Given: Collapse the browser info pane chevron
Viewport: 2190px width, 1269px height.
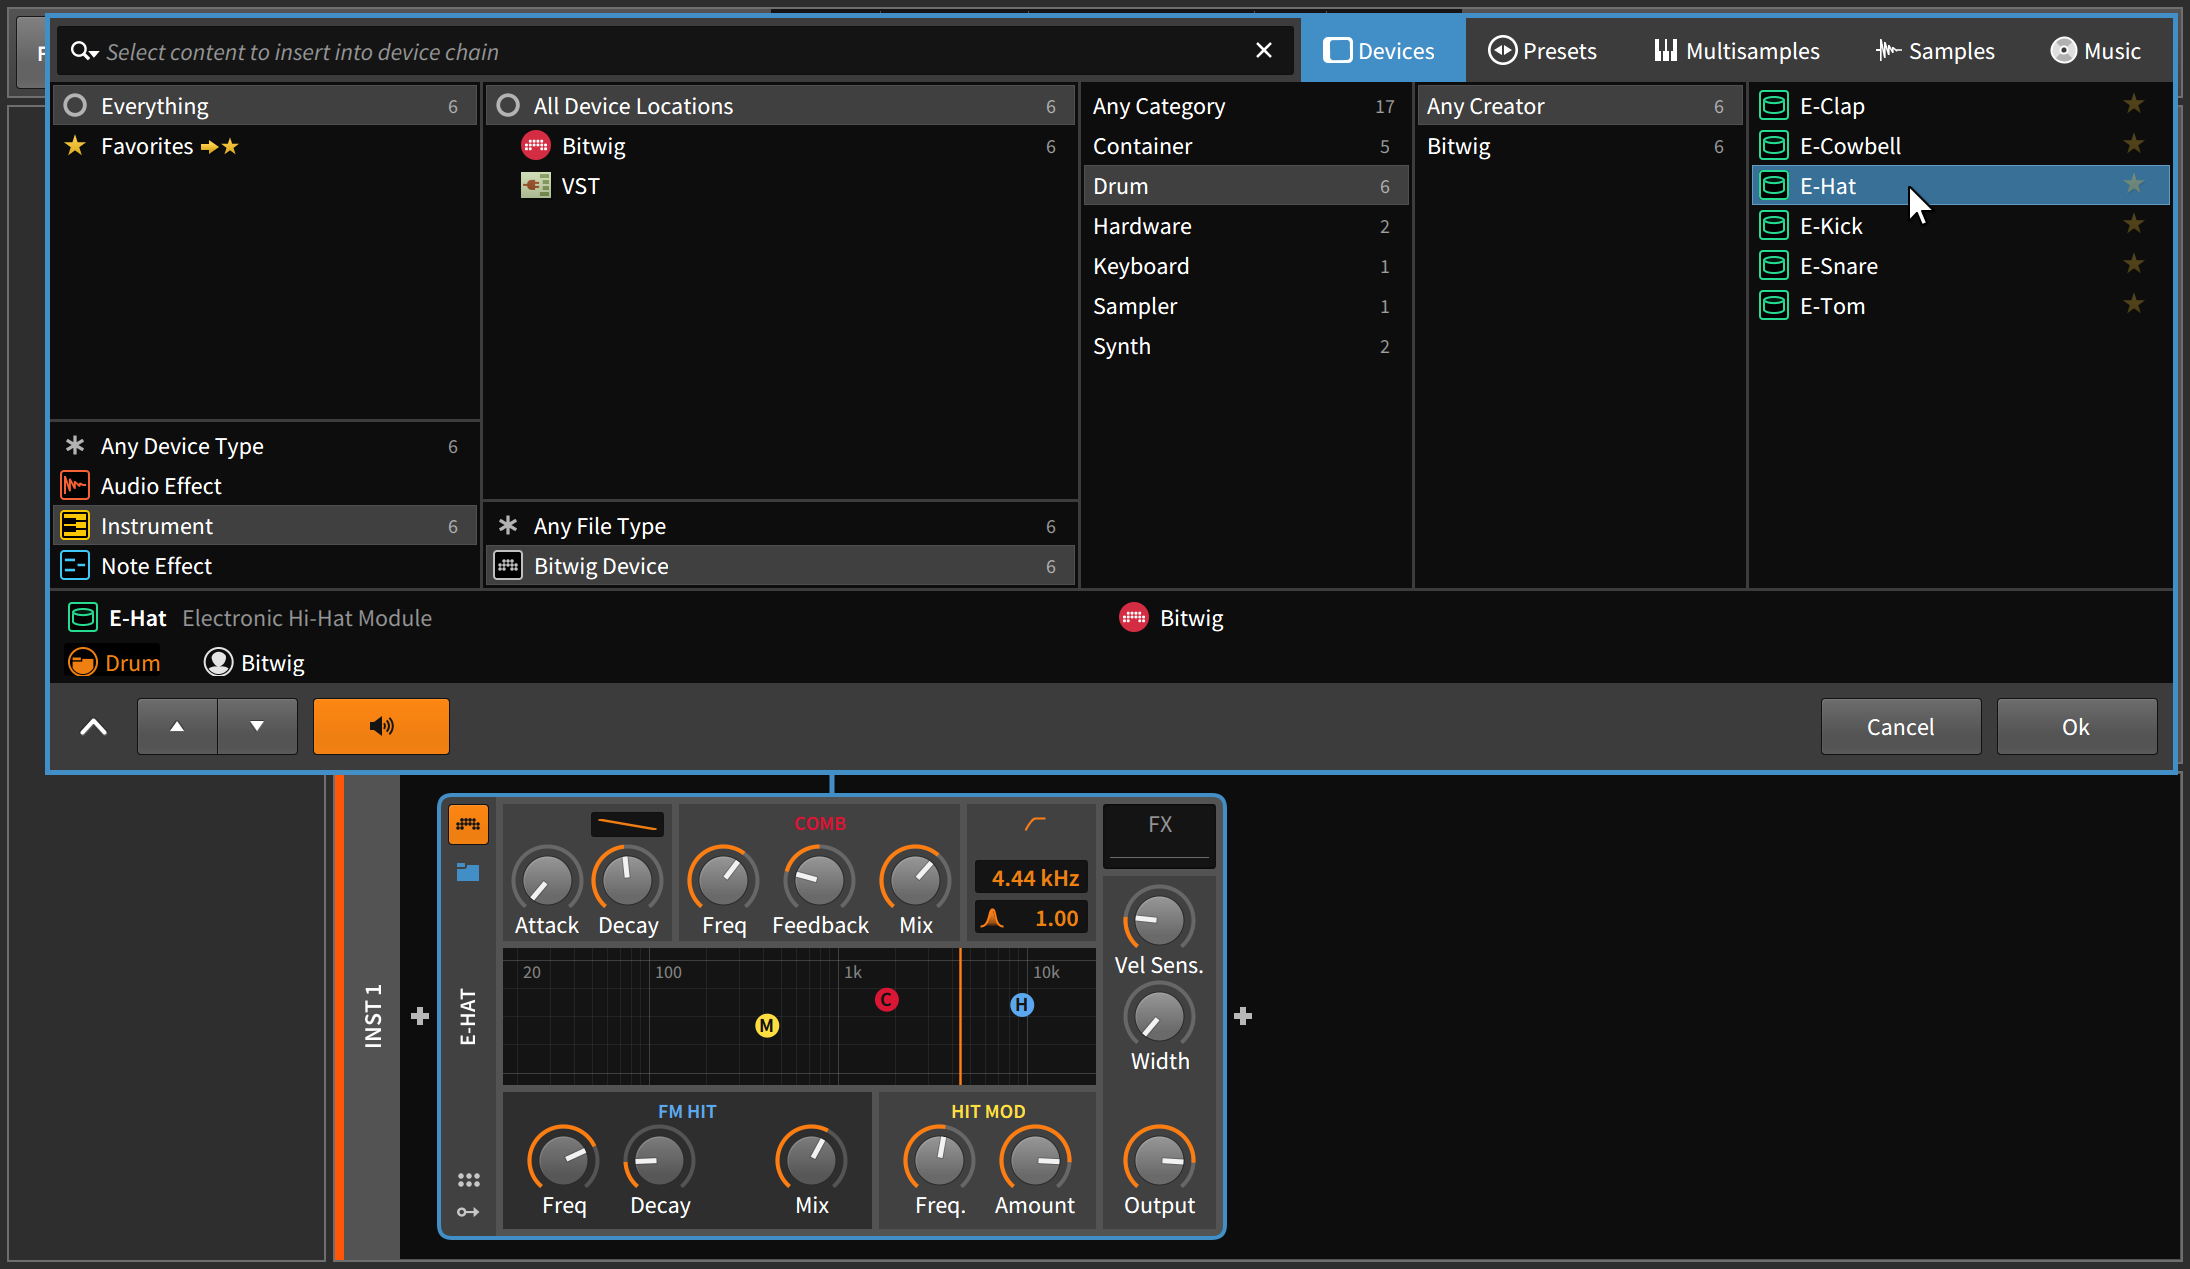Looking at the screenshot, I should (x=93, y=727).
